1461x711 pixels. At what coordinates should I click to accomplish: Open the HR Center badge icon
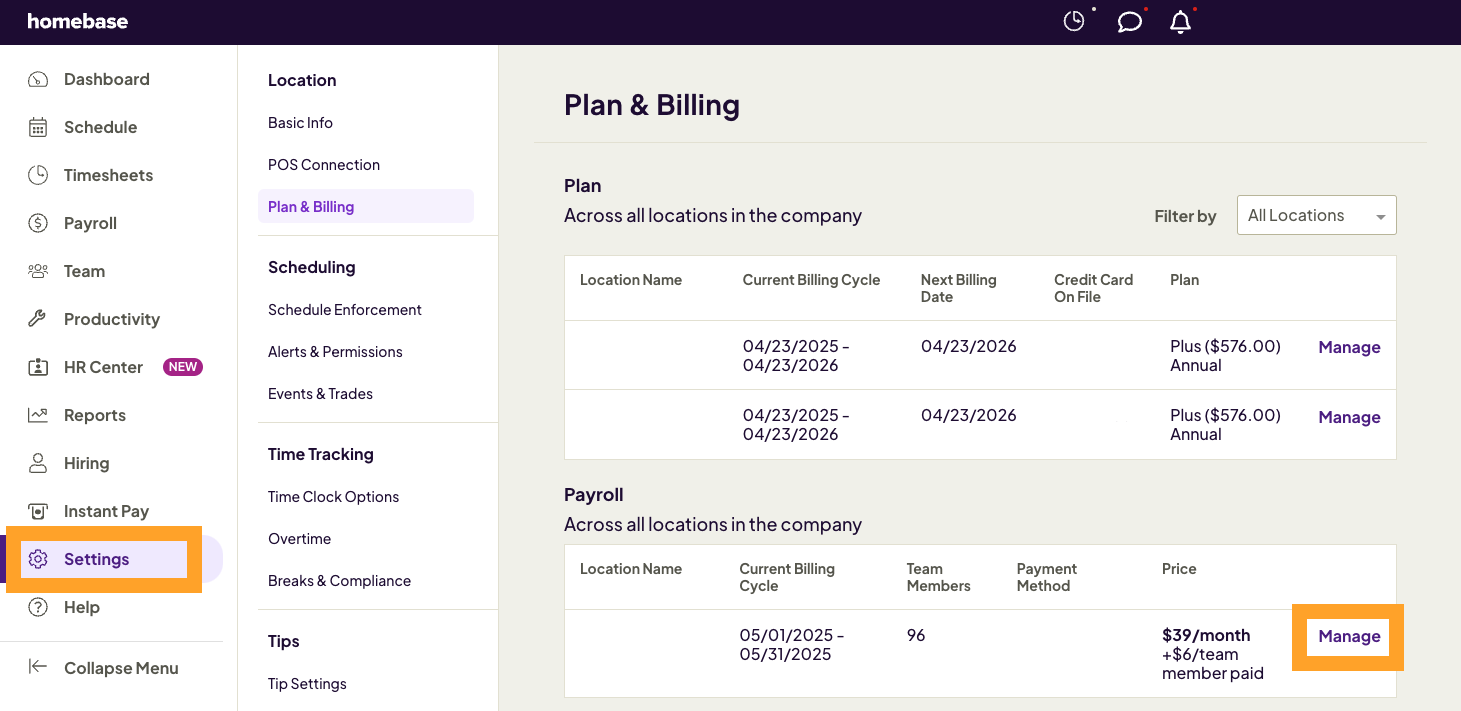(x=36, y=367)
